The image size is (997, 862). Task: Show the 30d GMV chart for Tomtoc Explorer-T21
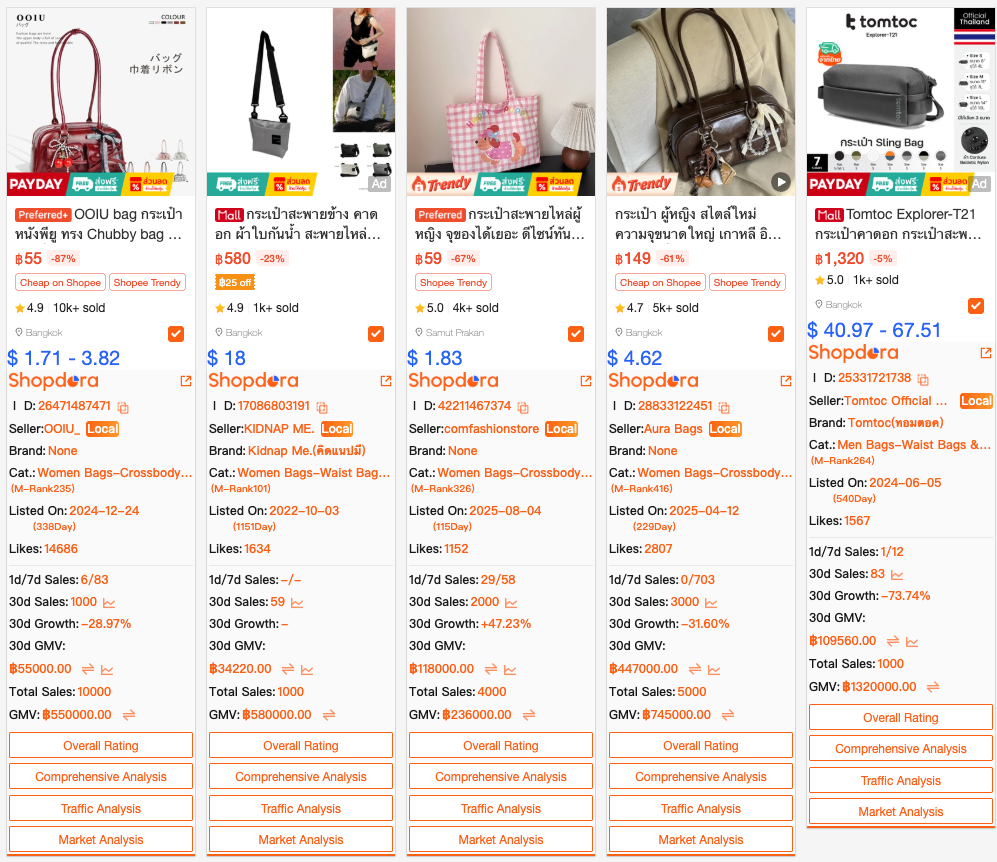912,641
